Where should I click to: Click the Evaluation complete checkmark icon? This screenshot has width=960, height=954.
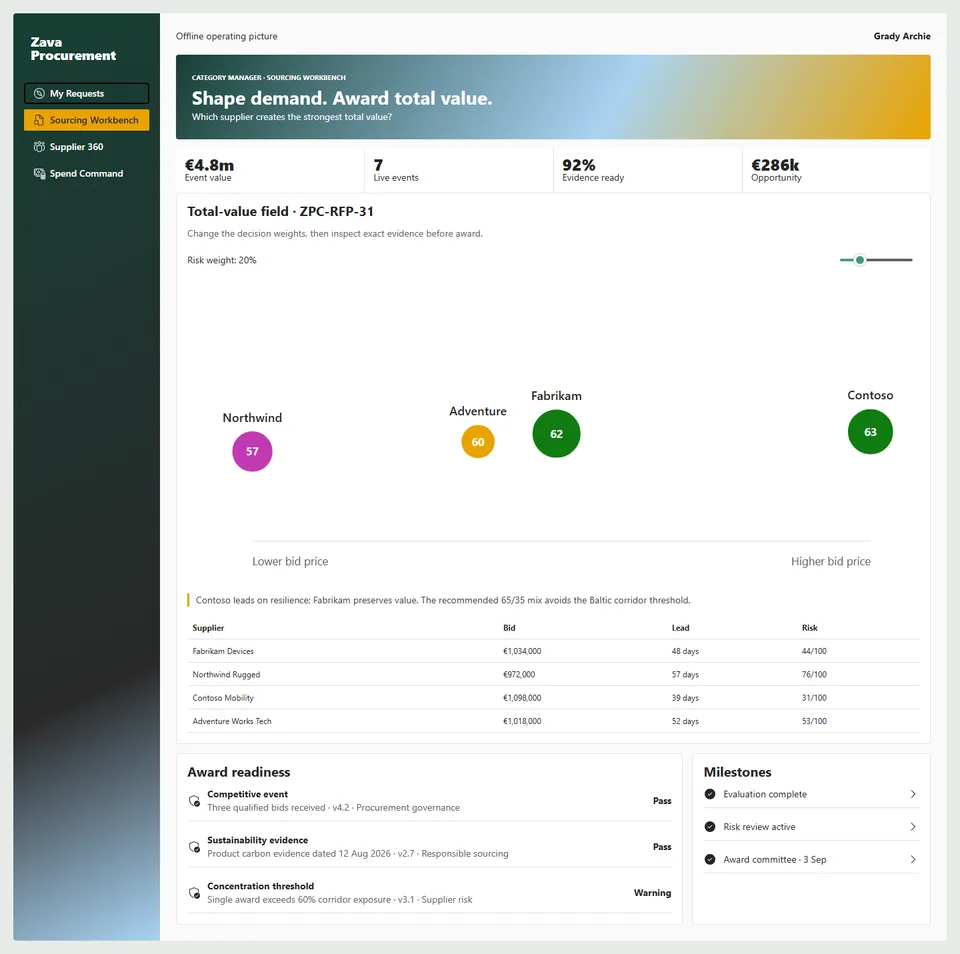(x=710, y=794)
